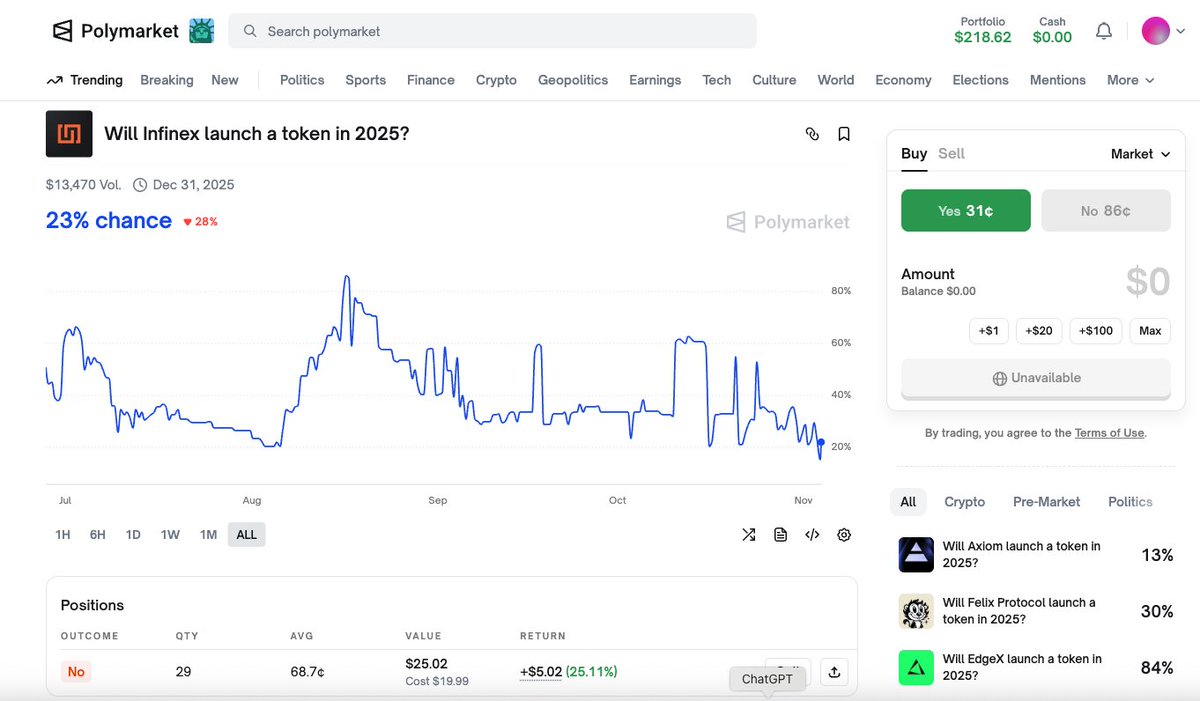Open the EdgeX market icon

coord(916,667)
